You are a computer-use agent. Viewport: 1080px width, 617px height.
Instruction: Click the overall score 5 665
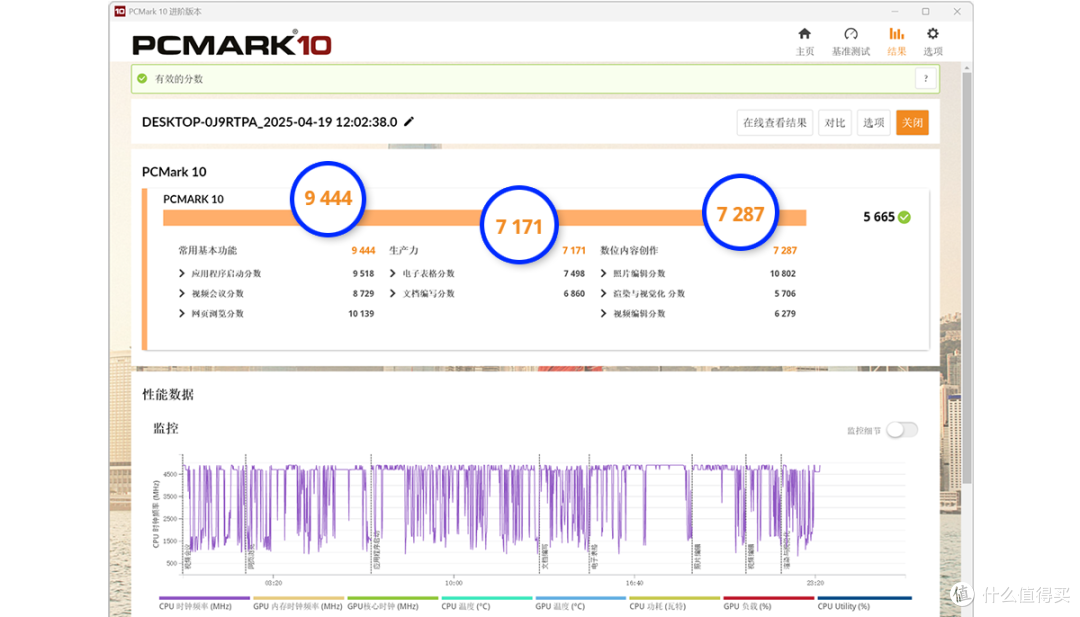pyautogui.click(x=879, y=217)
